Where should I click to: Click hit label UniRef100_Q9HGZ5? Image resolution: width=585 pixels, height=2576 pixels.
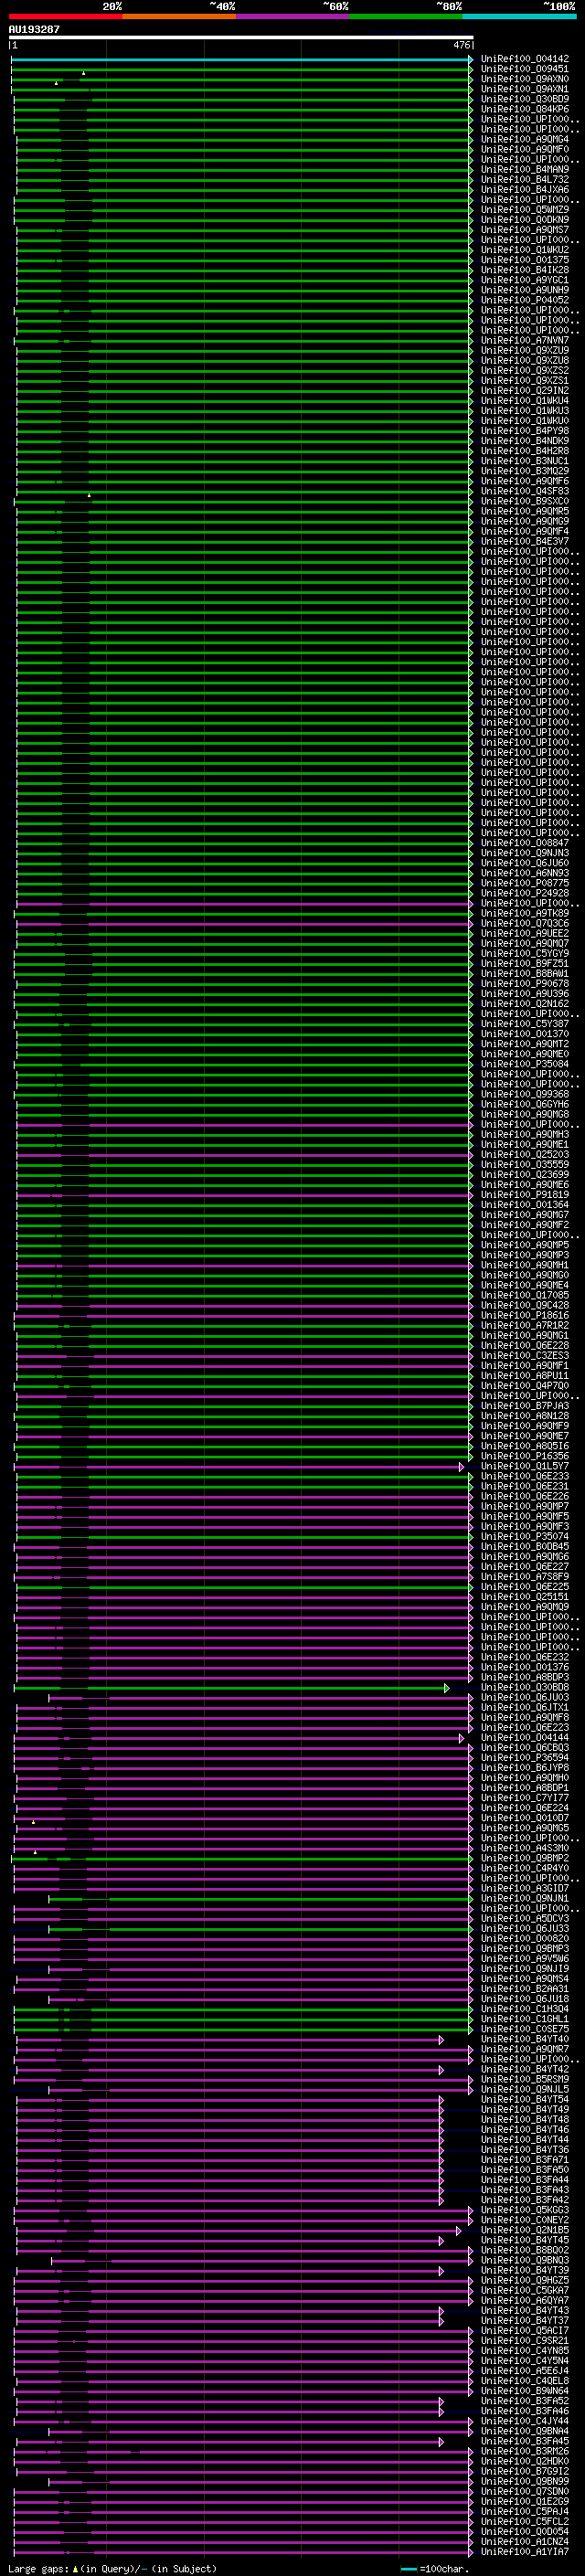pyautogui.click(x=525, y=2281)
